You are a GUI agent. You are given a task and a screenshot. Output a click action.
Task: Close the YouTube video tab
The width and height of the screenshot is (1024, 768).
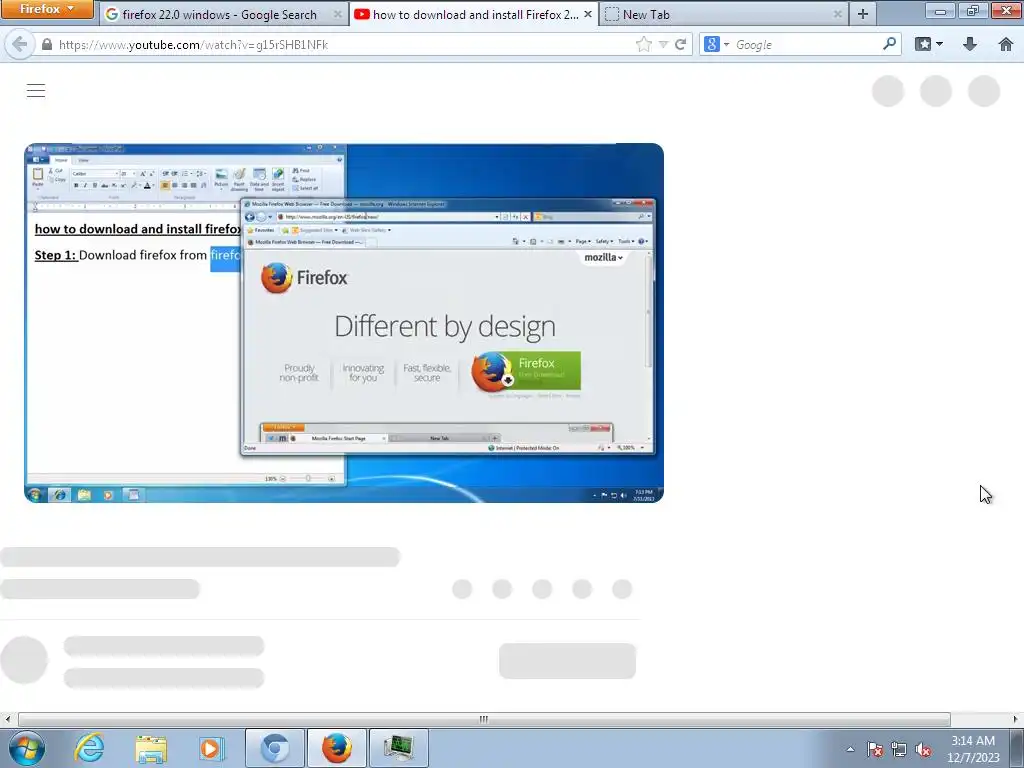click(588, 14)
